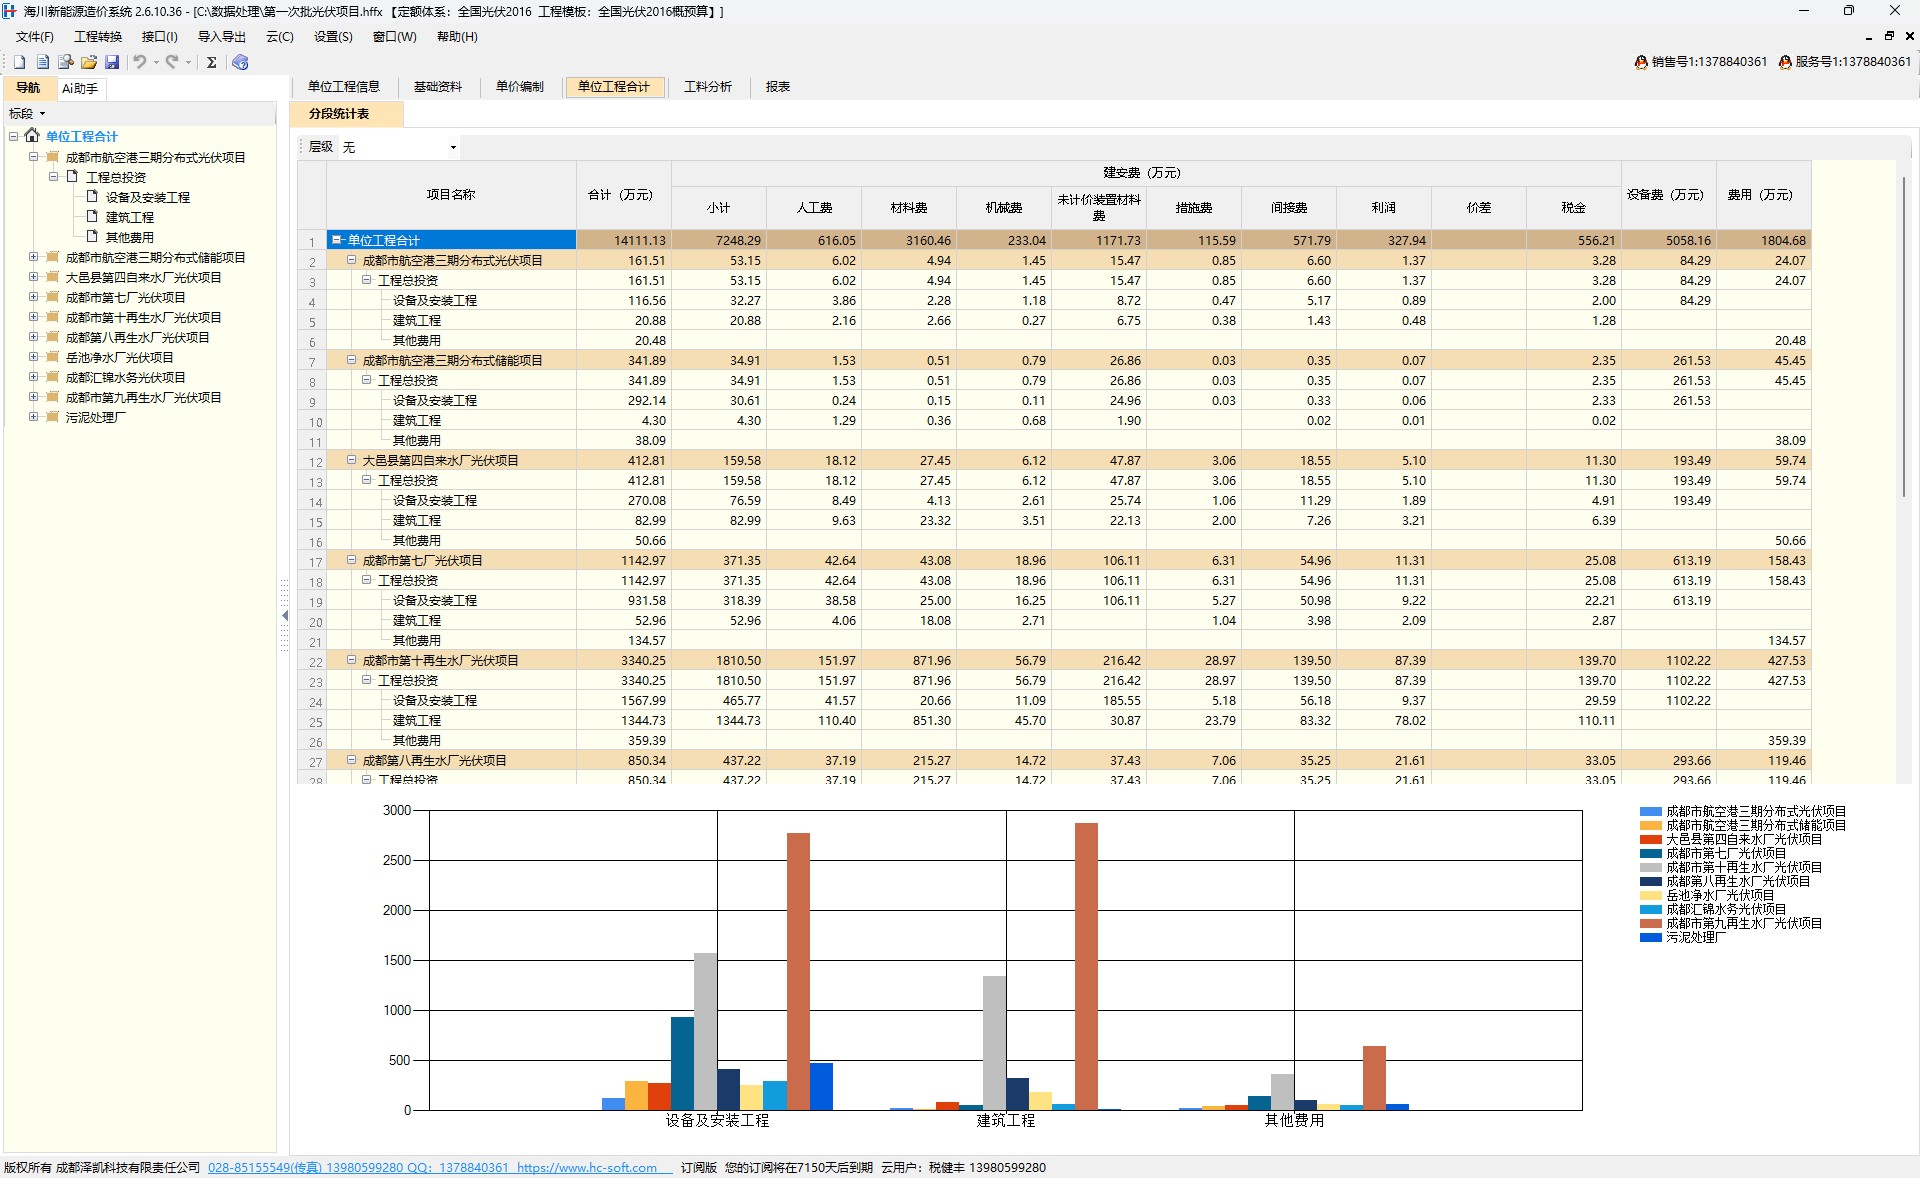Viewport: 1920px width, 1178px height.
Task: Expand 污泥处理厂 node in navigation tree
Action: click(33, 417)
